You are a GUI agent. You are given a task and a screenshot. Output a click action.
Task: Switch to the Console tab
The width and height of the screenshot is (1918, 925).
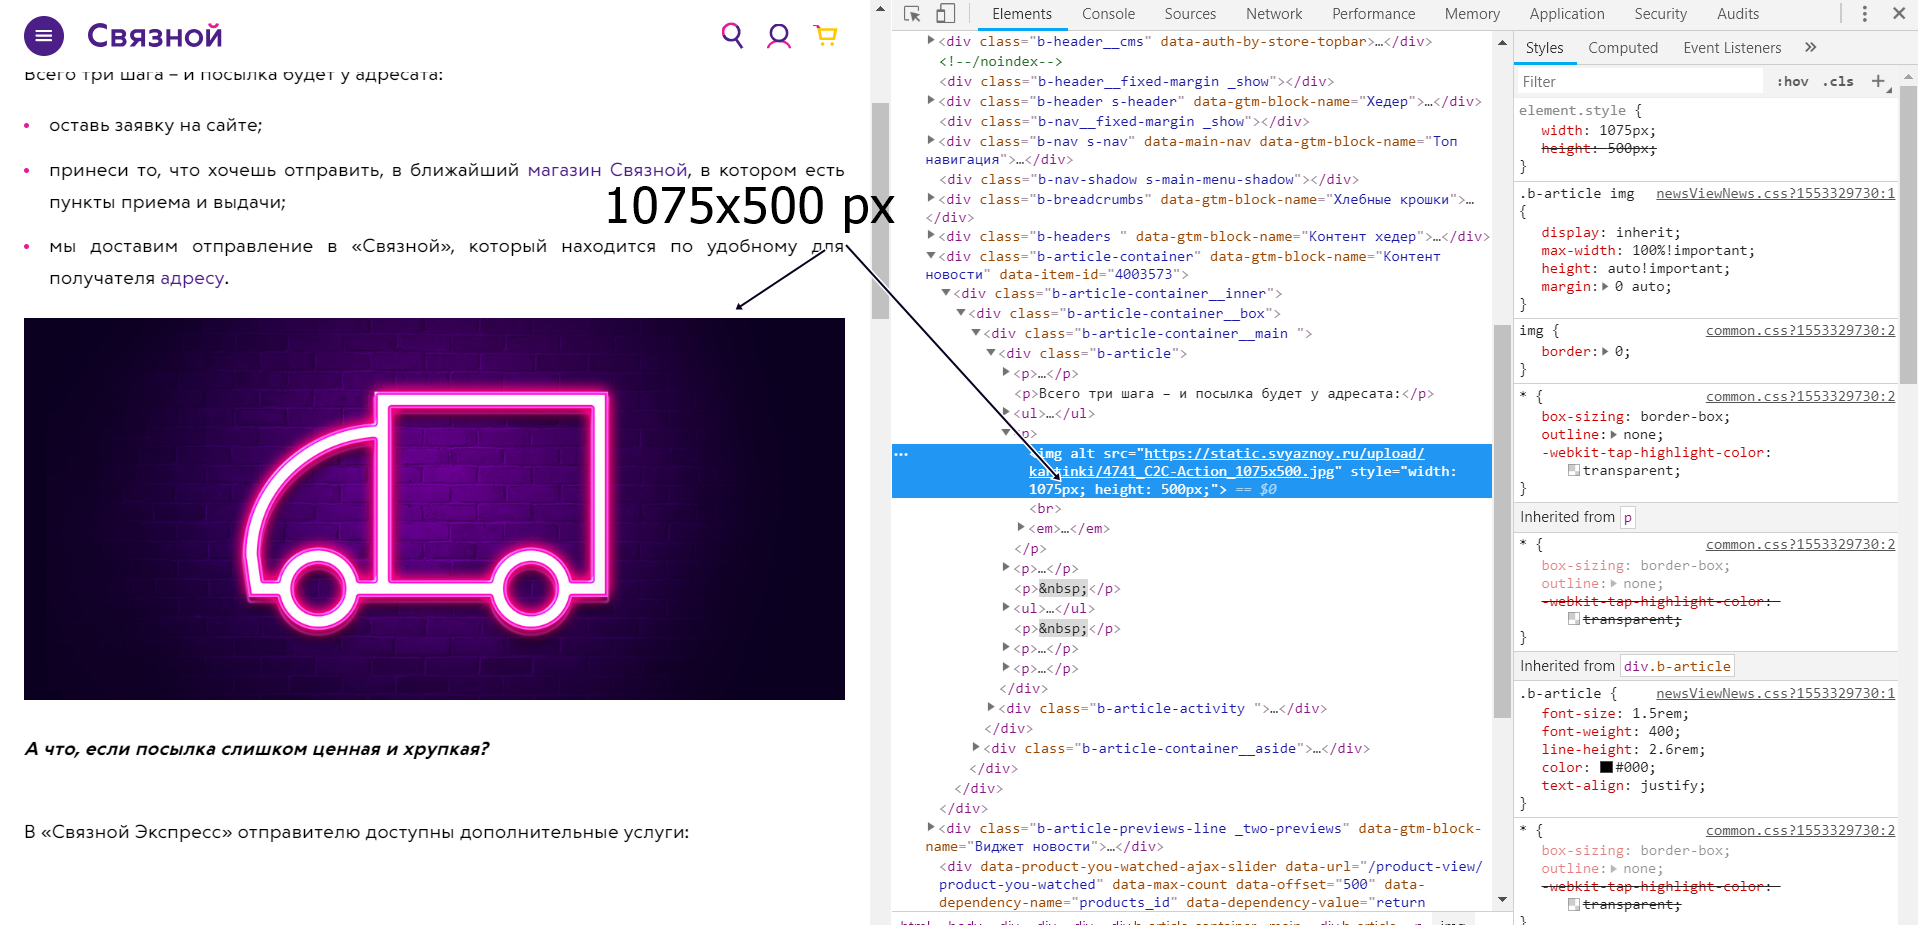click(x=1108, y=14)
